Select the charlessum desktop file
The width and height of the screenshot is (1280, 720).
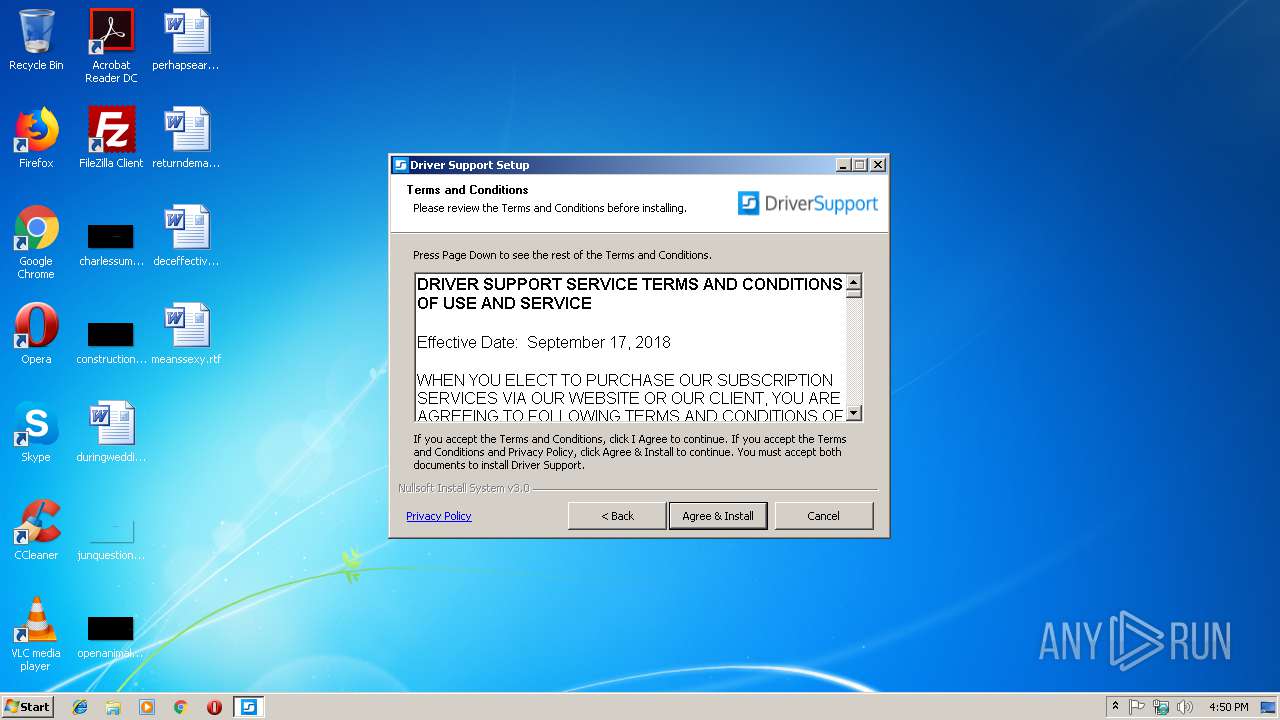[111, 245]
